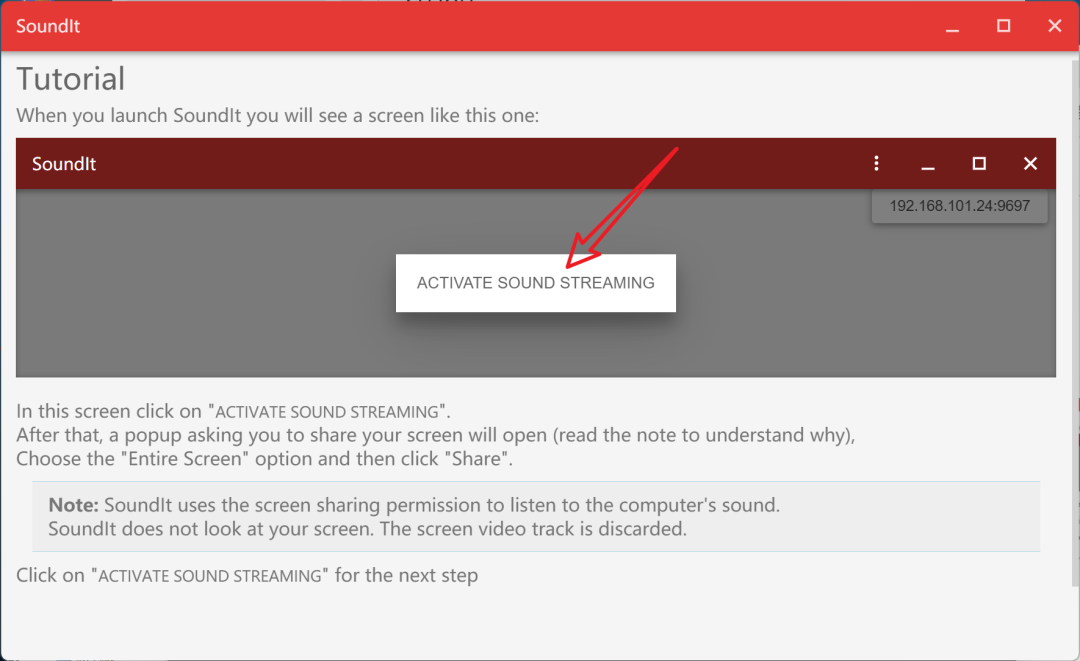Click the SoundIt title in dark red bar

[x=64, y=164]
